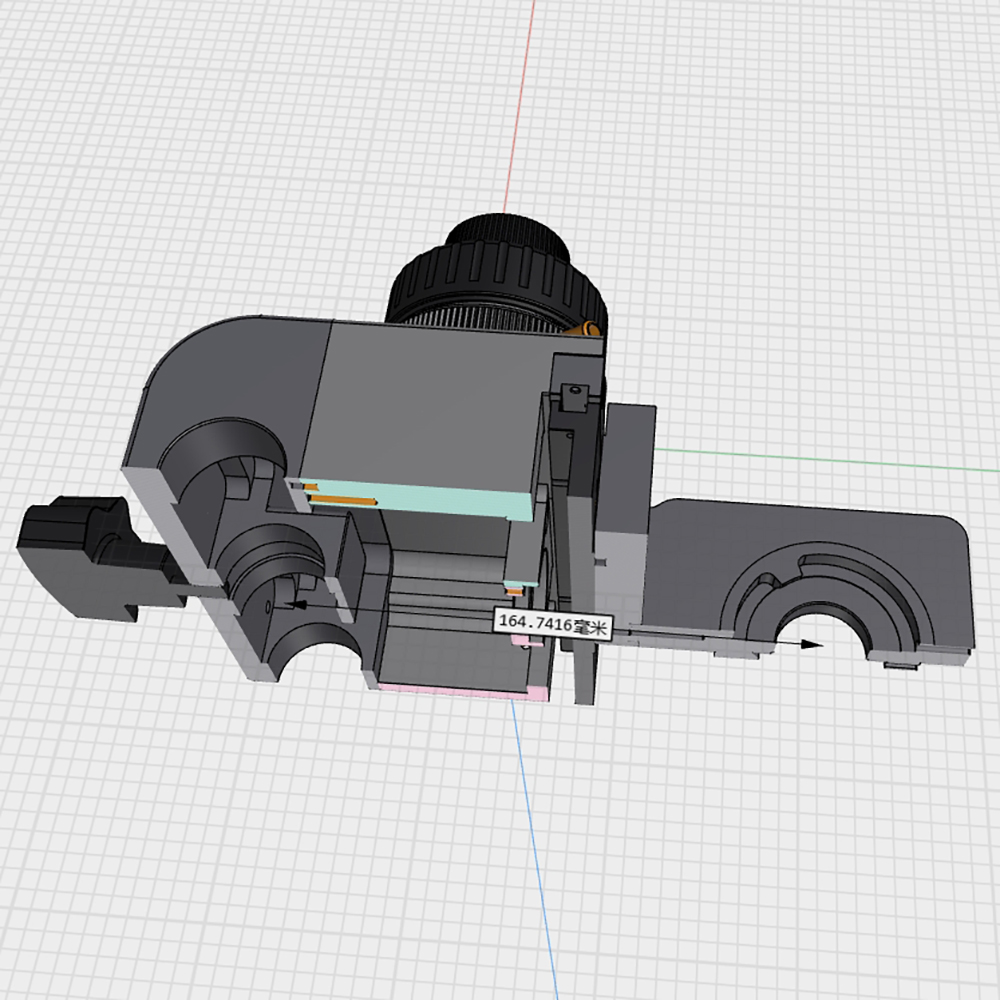The image size is (1000, 1000).
Task: Select the long orange strip on the teal face
Action: 345,497
